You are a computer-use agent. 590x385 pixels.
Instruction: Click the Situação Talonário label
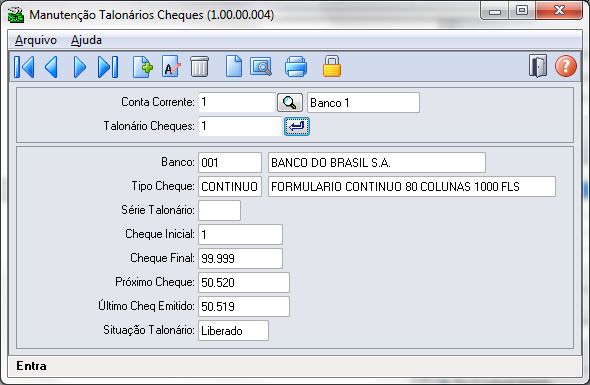coord(149,330)
